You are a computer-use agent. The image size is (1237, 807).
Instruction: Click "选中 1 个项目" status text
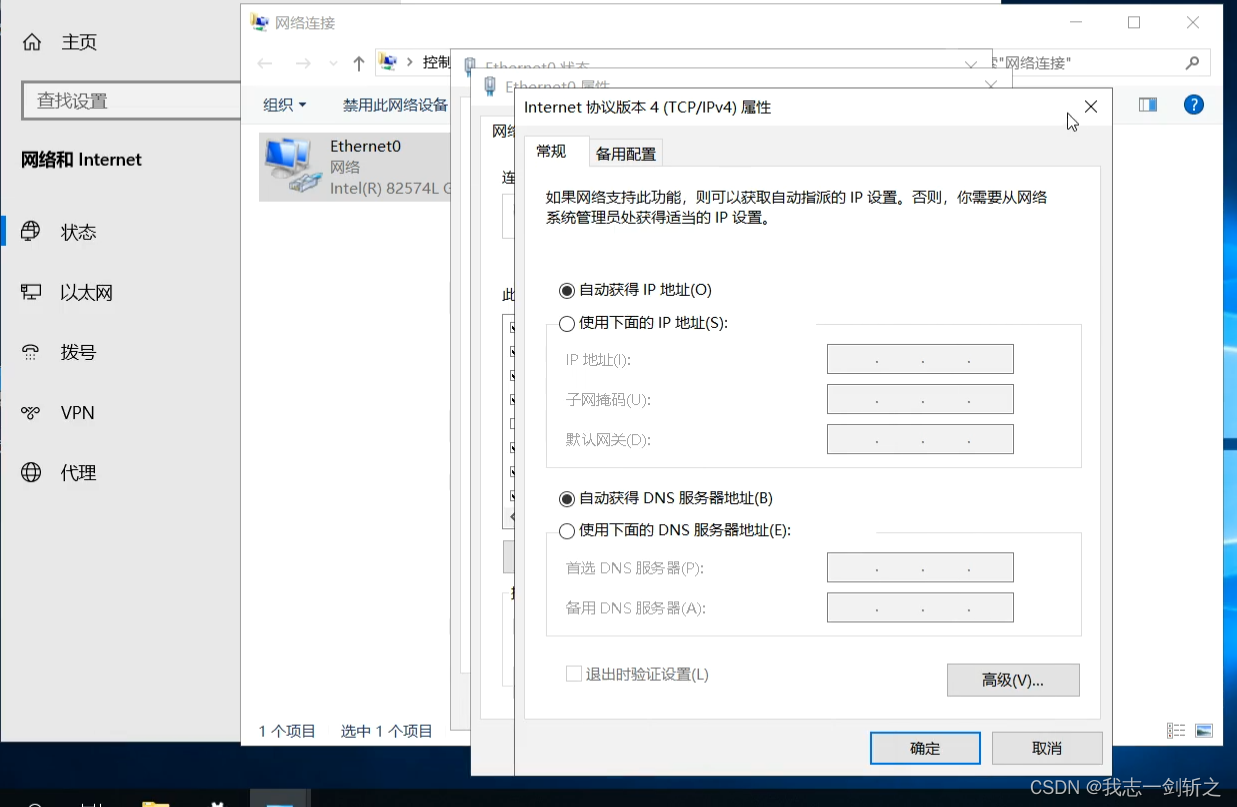click(387, 731)
